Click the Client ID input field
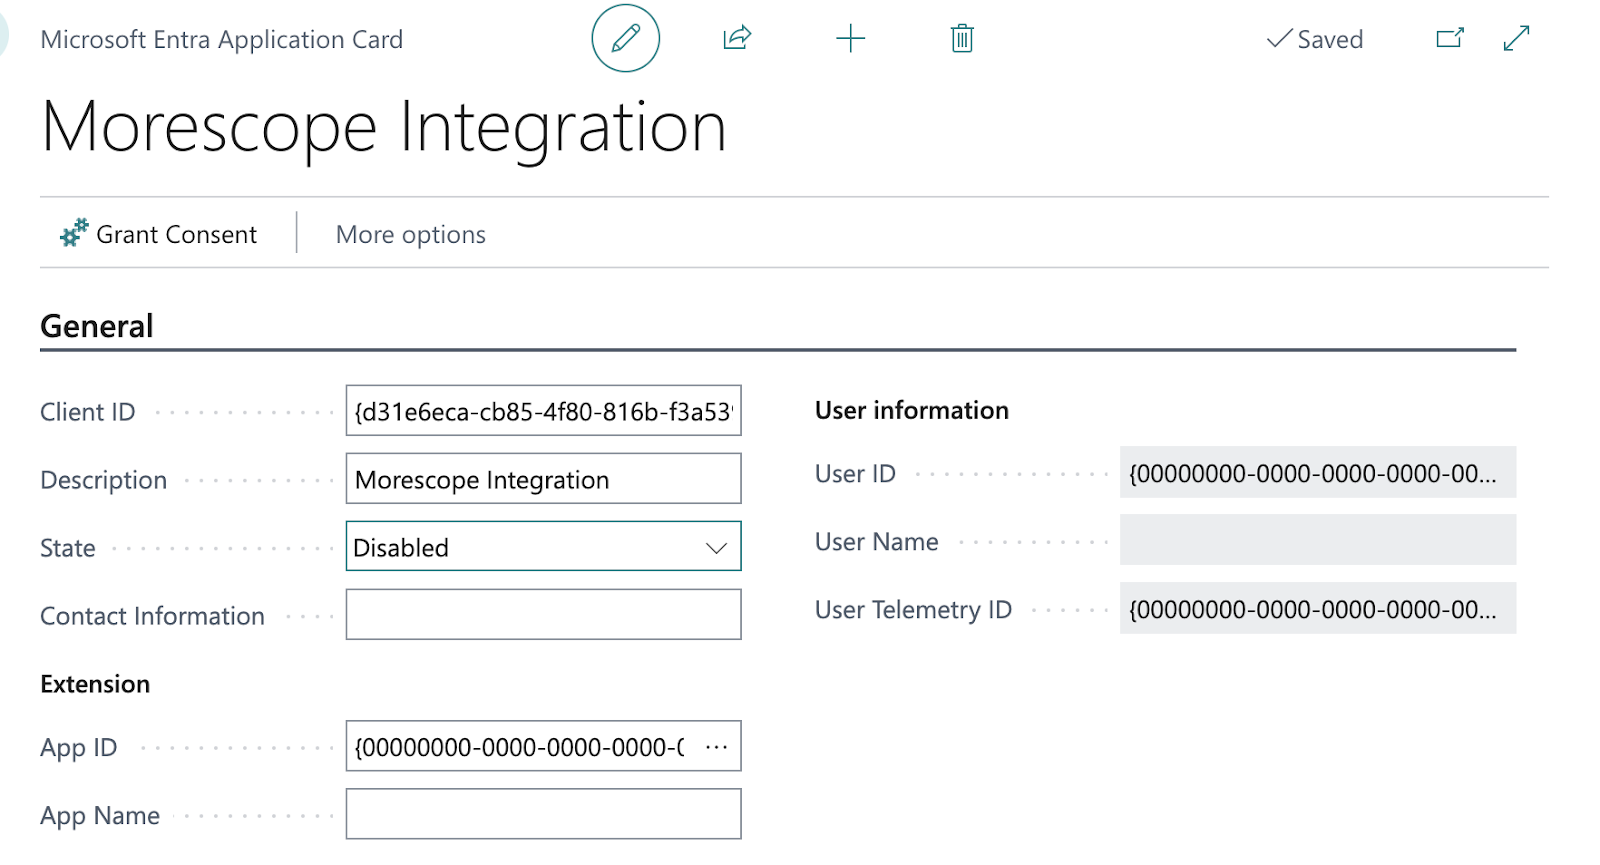The image size is (1600, 865). point(543,411)
